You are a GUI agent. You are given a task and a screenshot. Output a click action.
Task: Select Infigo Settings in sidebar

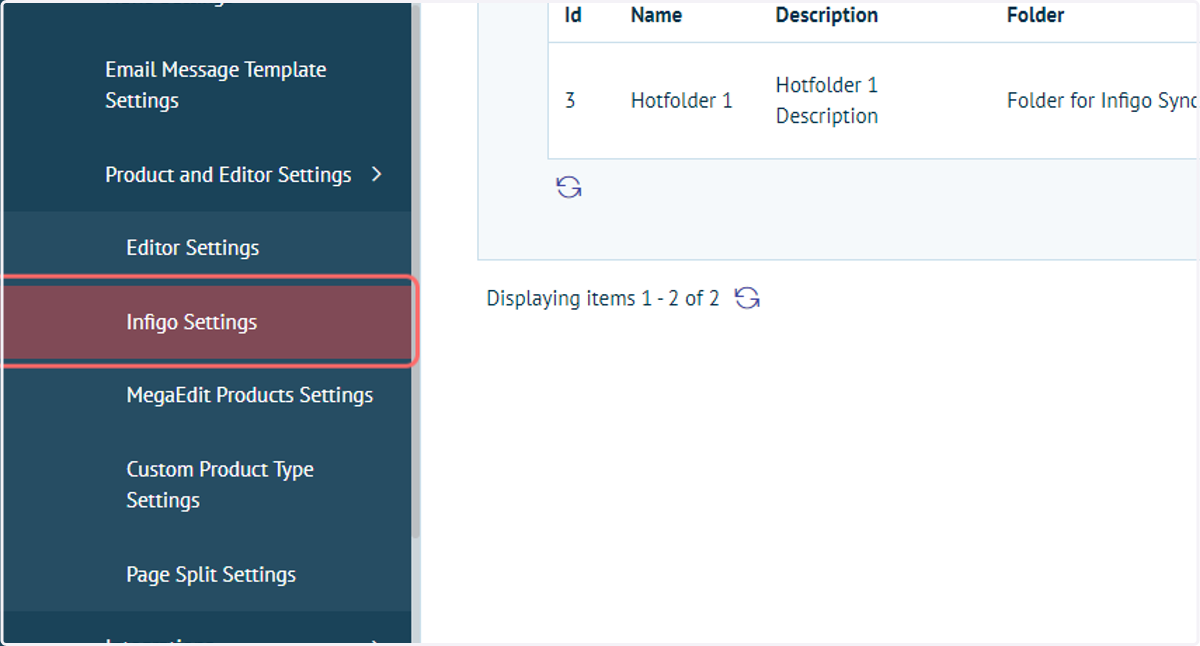coord(206,322)
